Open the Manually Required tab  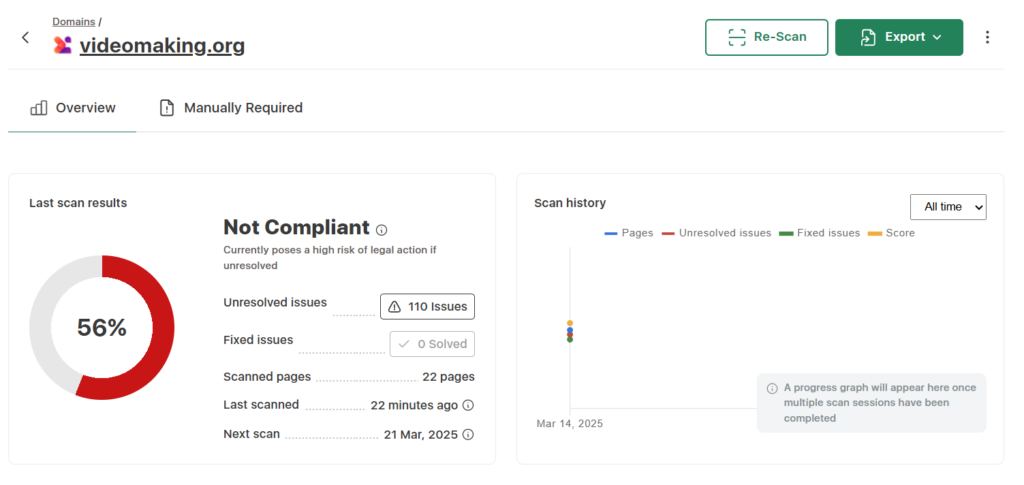(x=231, y=108)
